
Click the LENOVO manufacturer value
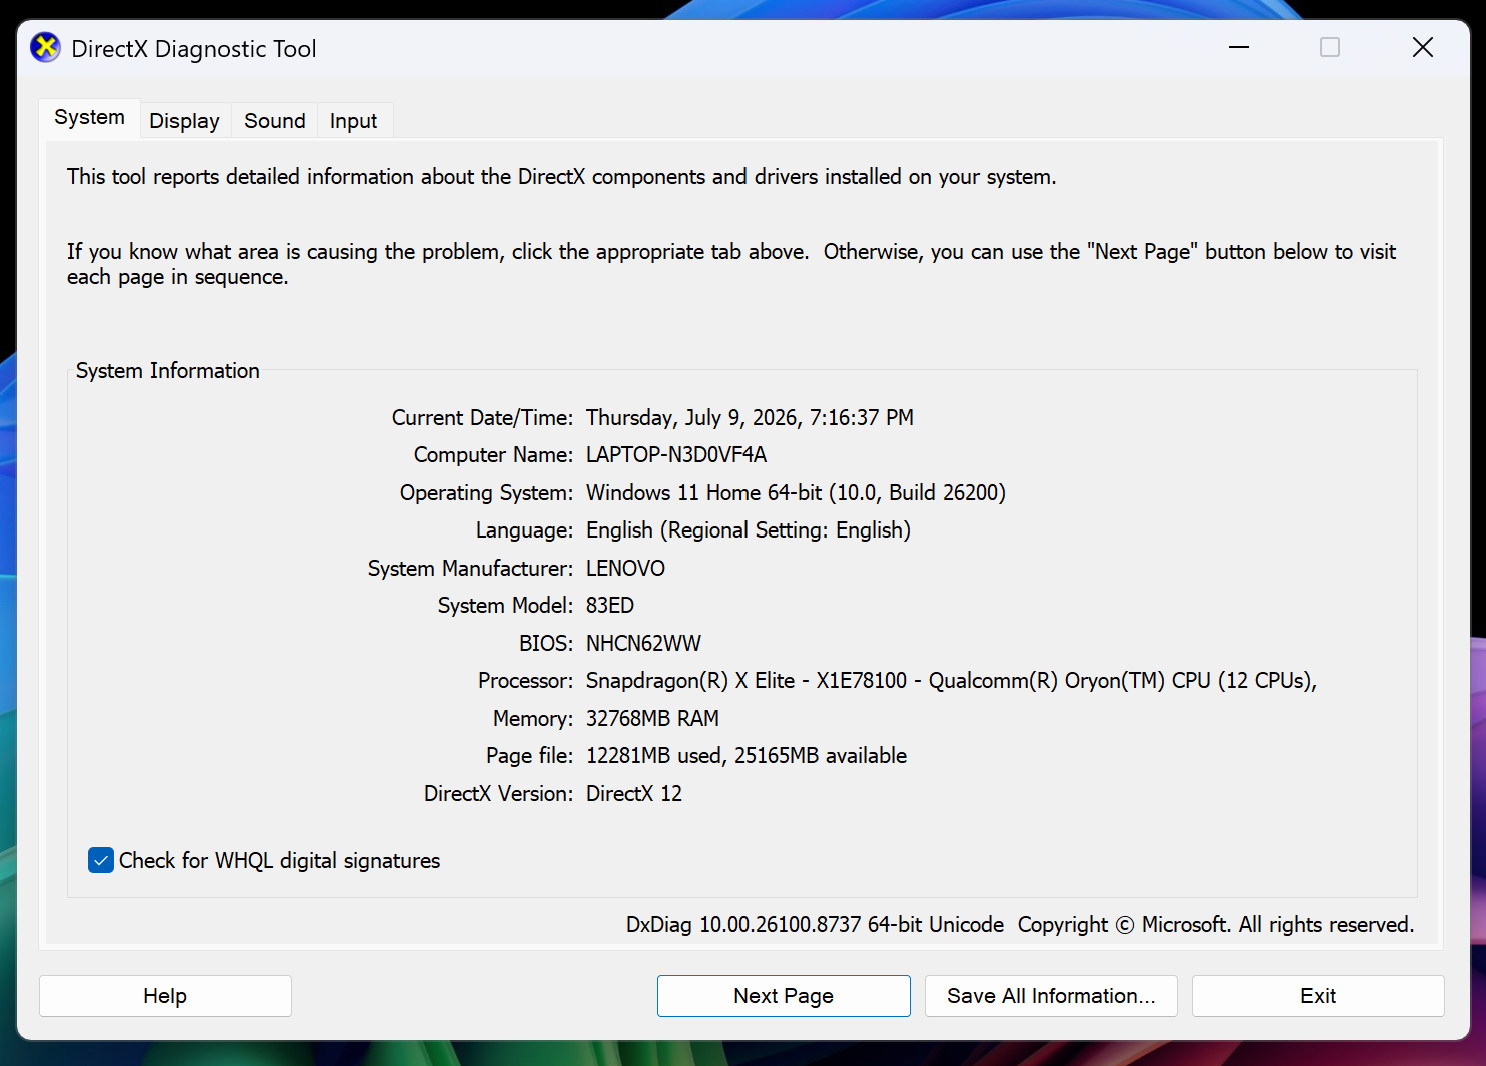625,569
